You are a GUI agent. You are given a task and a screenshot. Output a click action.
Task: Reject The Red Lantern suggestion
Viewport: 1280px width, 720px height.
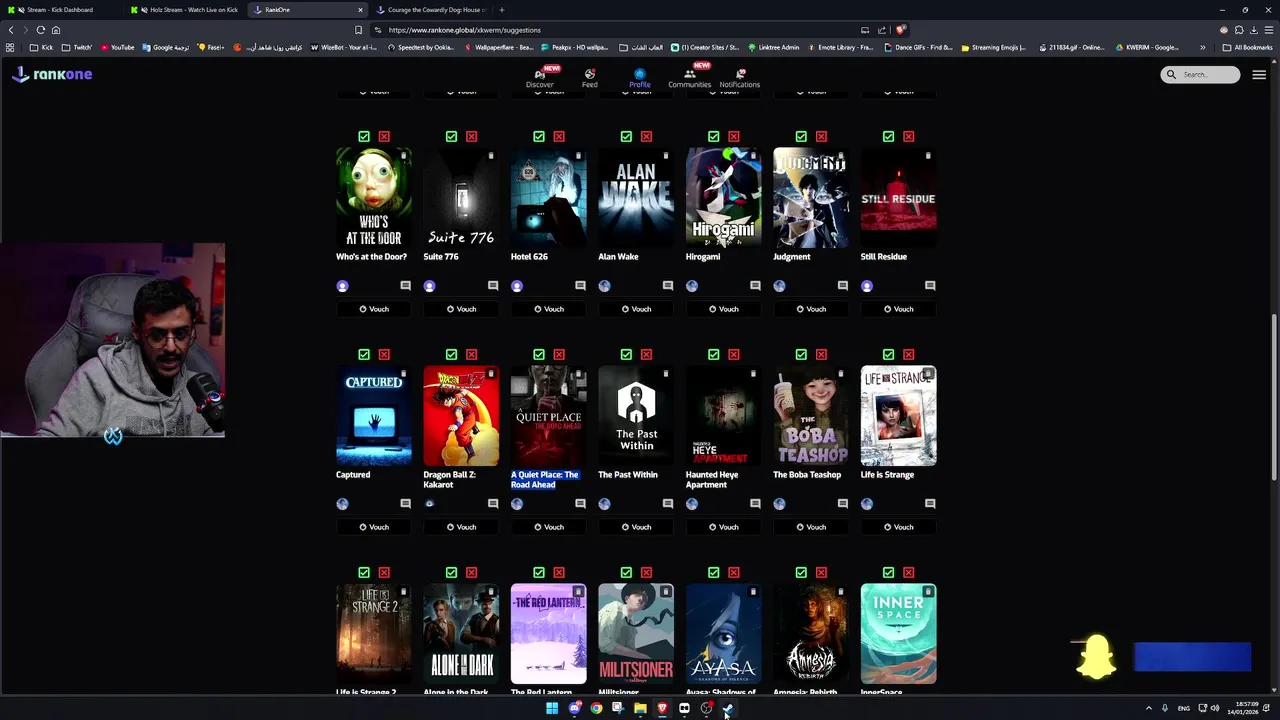(559, 572)
